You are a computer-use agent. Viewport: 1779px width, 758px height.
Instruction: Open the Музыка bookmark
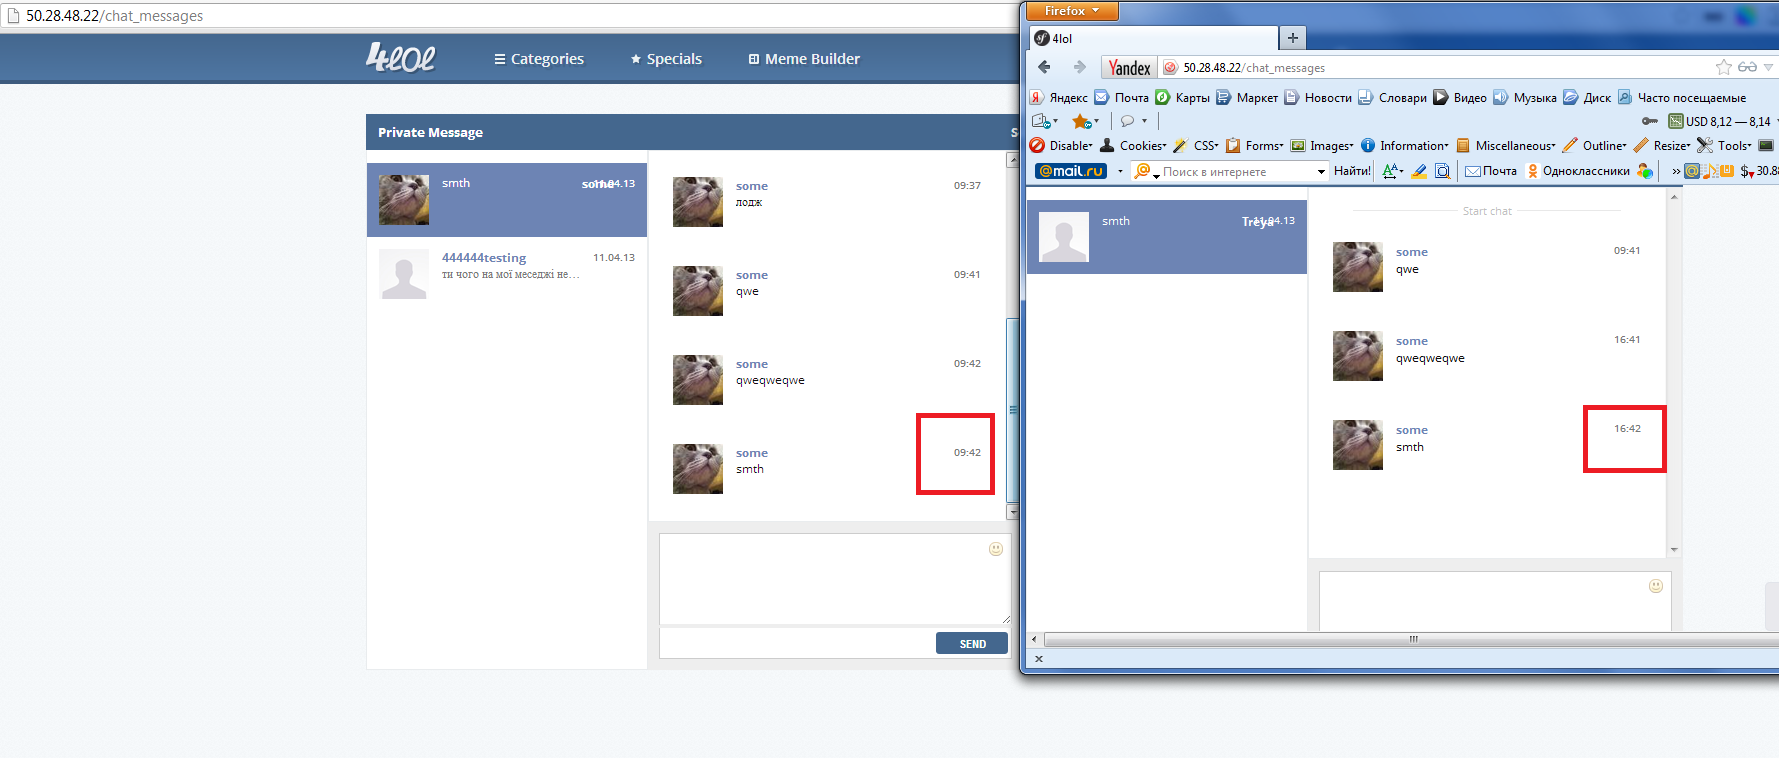pyautogui.click(x=1525, y=97)
